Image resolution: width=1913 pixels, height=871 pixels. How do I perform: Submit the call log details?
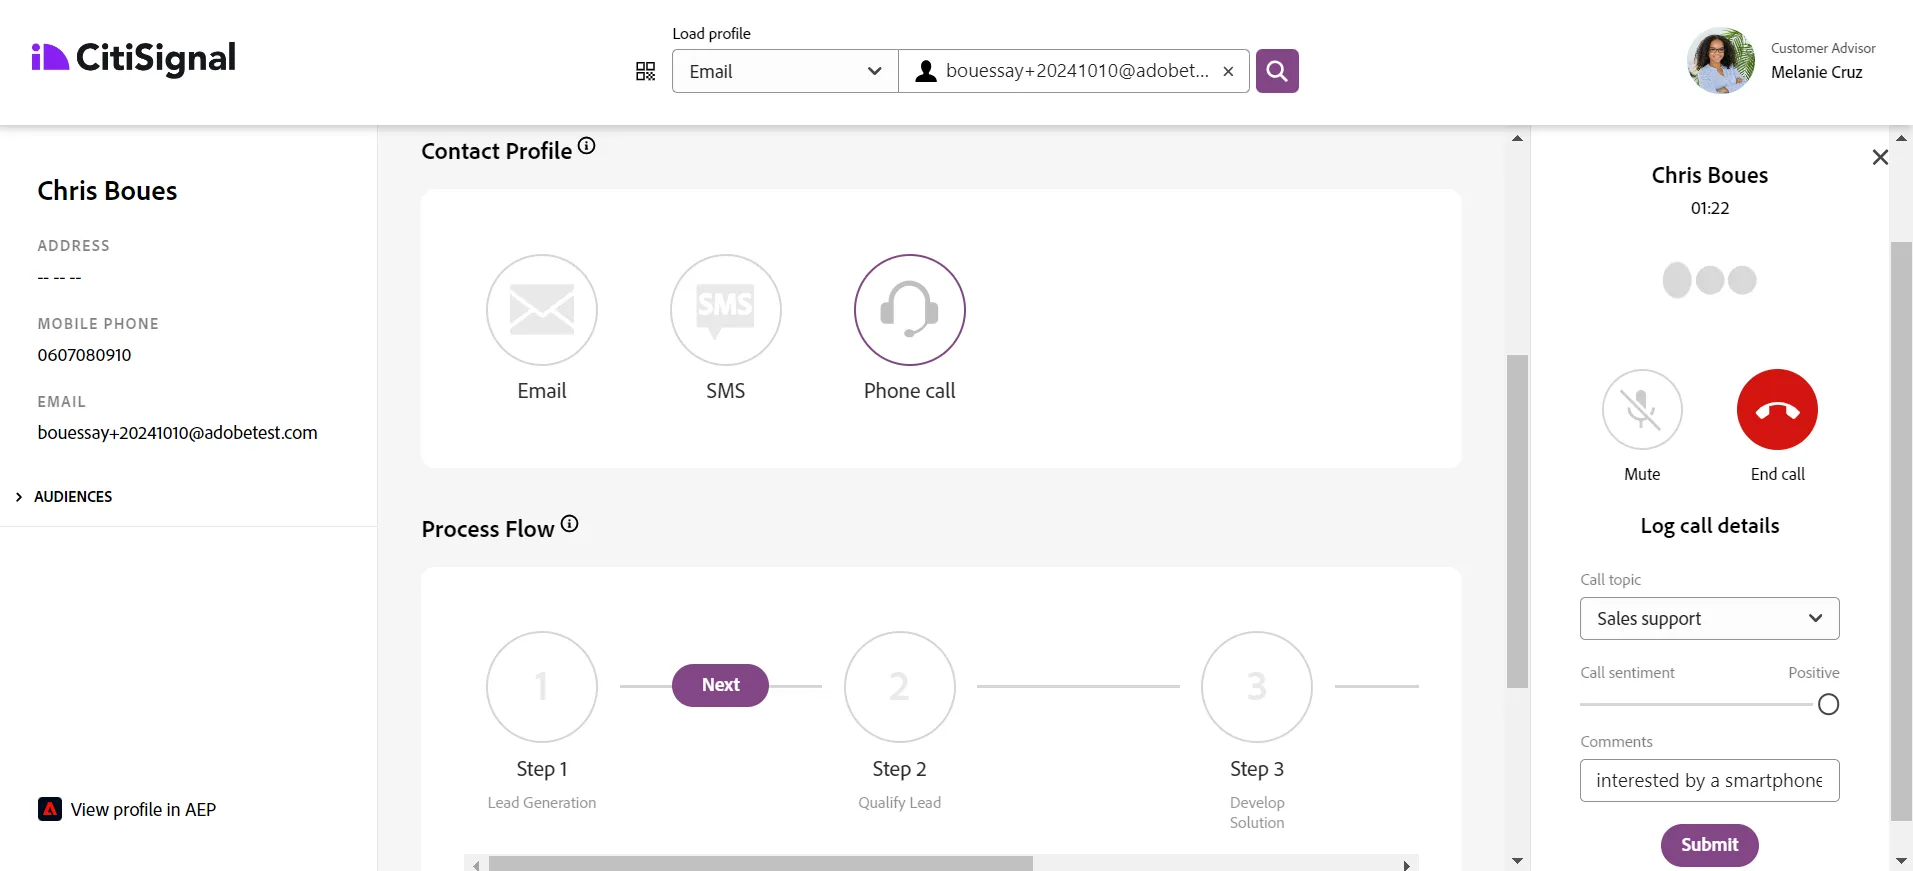pos(1710,845)
